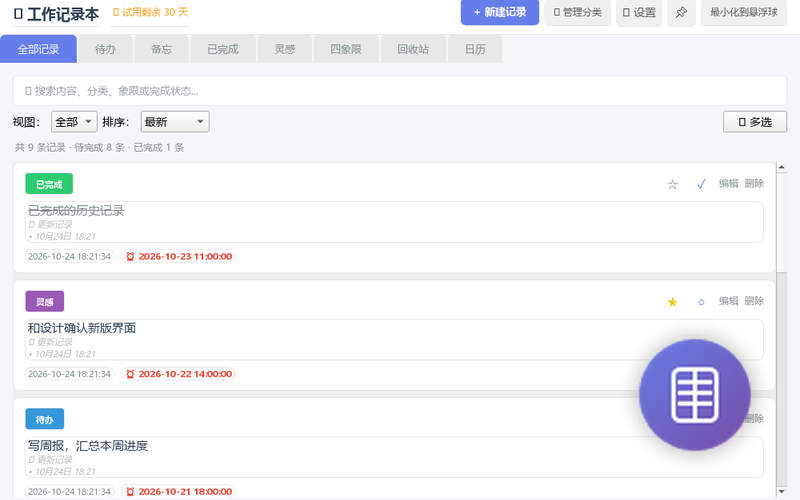Click the pin window icon
This screenshot has width=800, height=500.
click(681, 12)
